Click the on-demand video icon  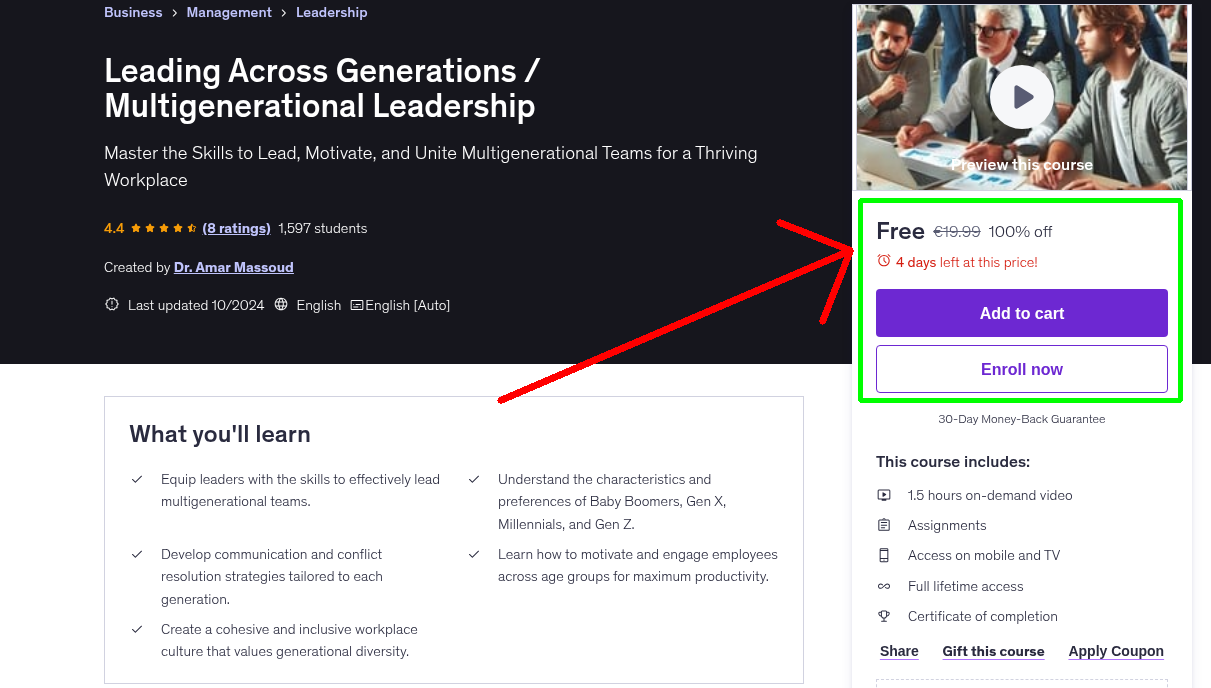tap(884, 495)
